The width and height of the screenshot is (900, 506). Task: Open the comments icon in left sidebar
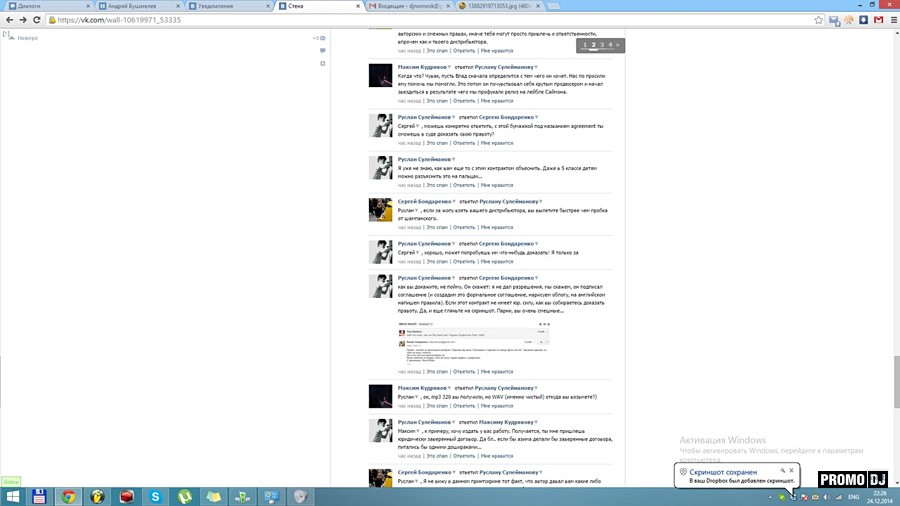322,50
